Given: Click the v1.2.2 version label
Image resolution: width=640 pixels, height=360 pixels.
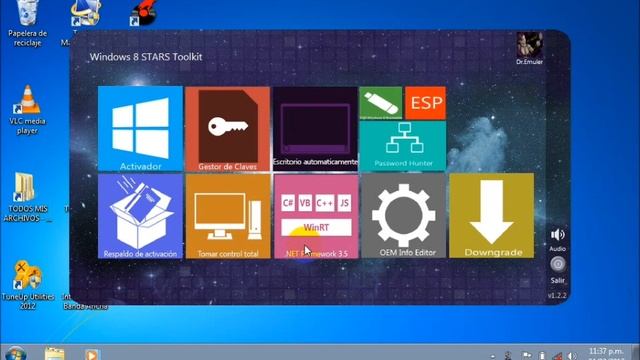Looking at the screenshot, I should tap(557, 295).
